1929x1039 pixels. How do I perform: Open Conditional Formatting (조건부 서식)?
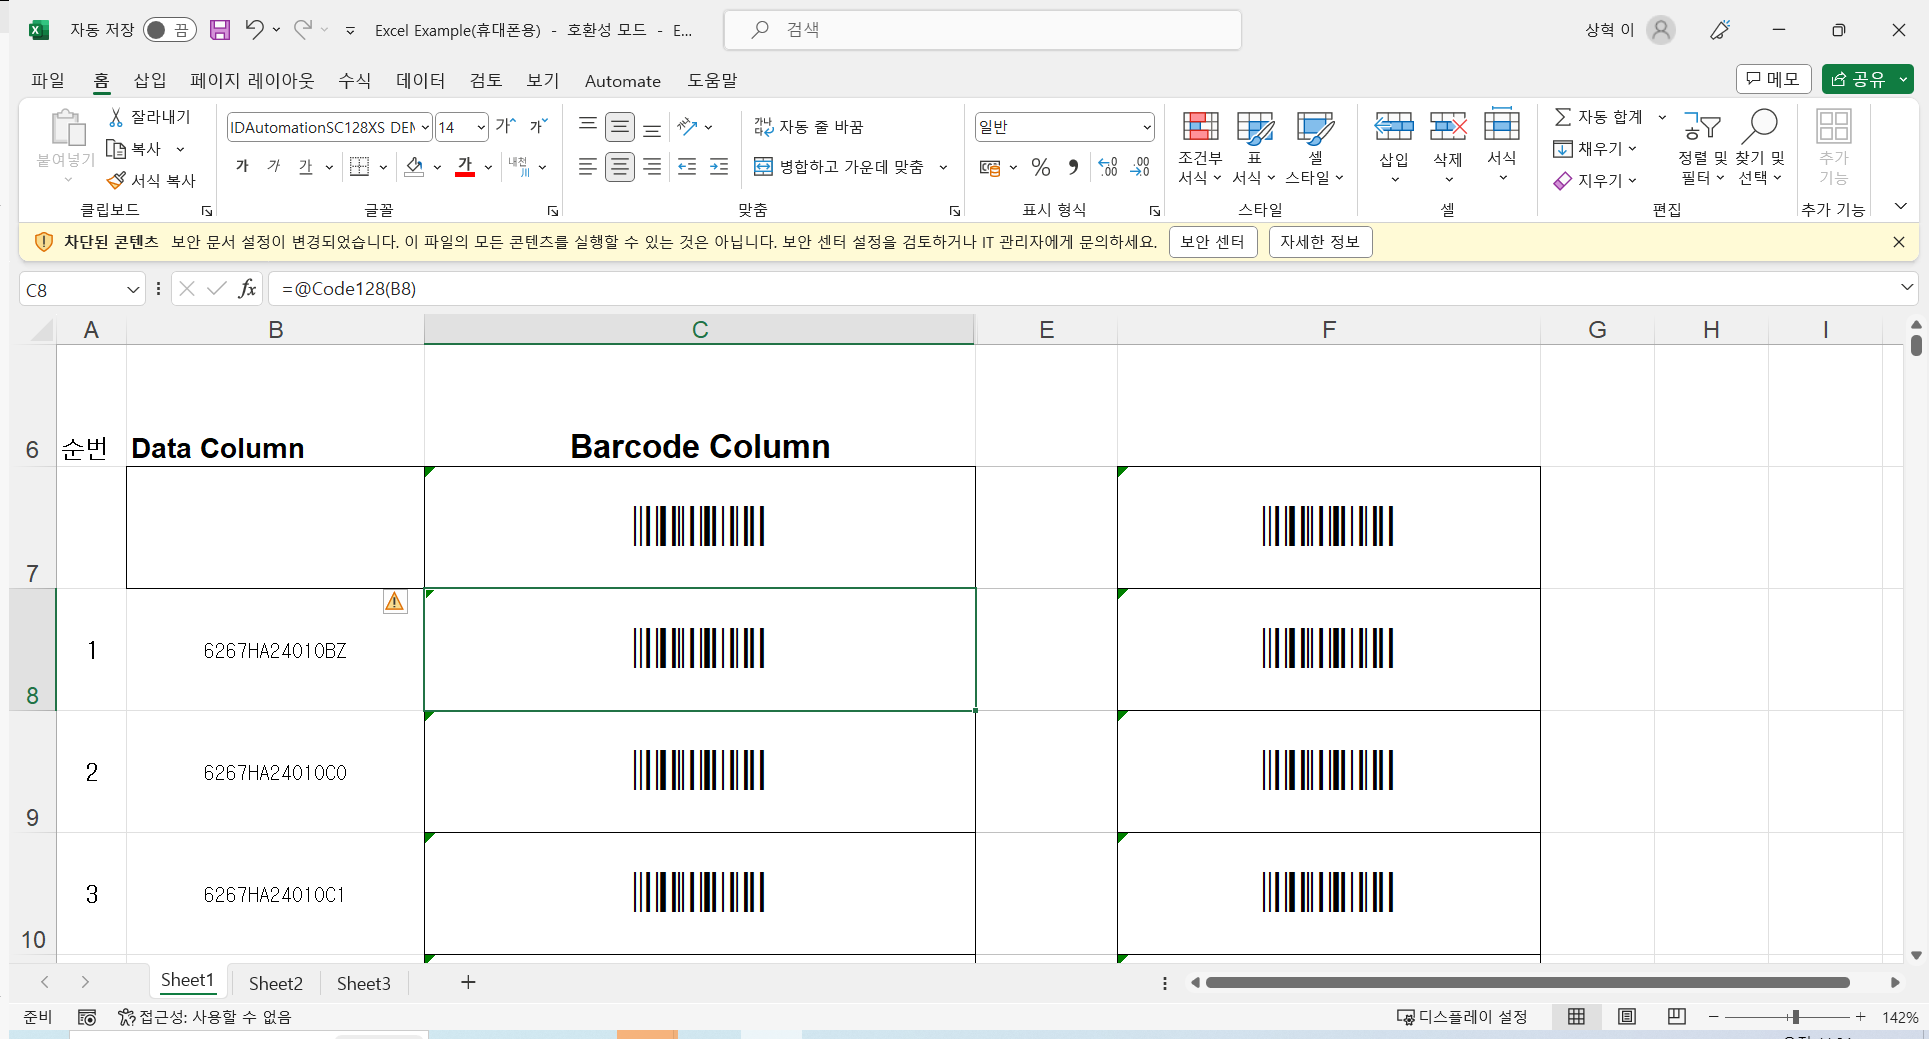[1200, 148]
